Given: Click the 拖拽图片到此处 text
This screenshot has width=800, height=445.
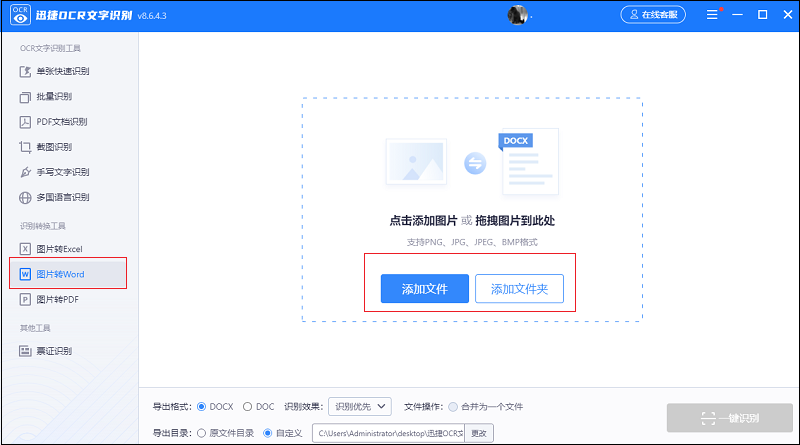Looking at the screenshot, I should point(515,221).
